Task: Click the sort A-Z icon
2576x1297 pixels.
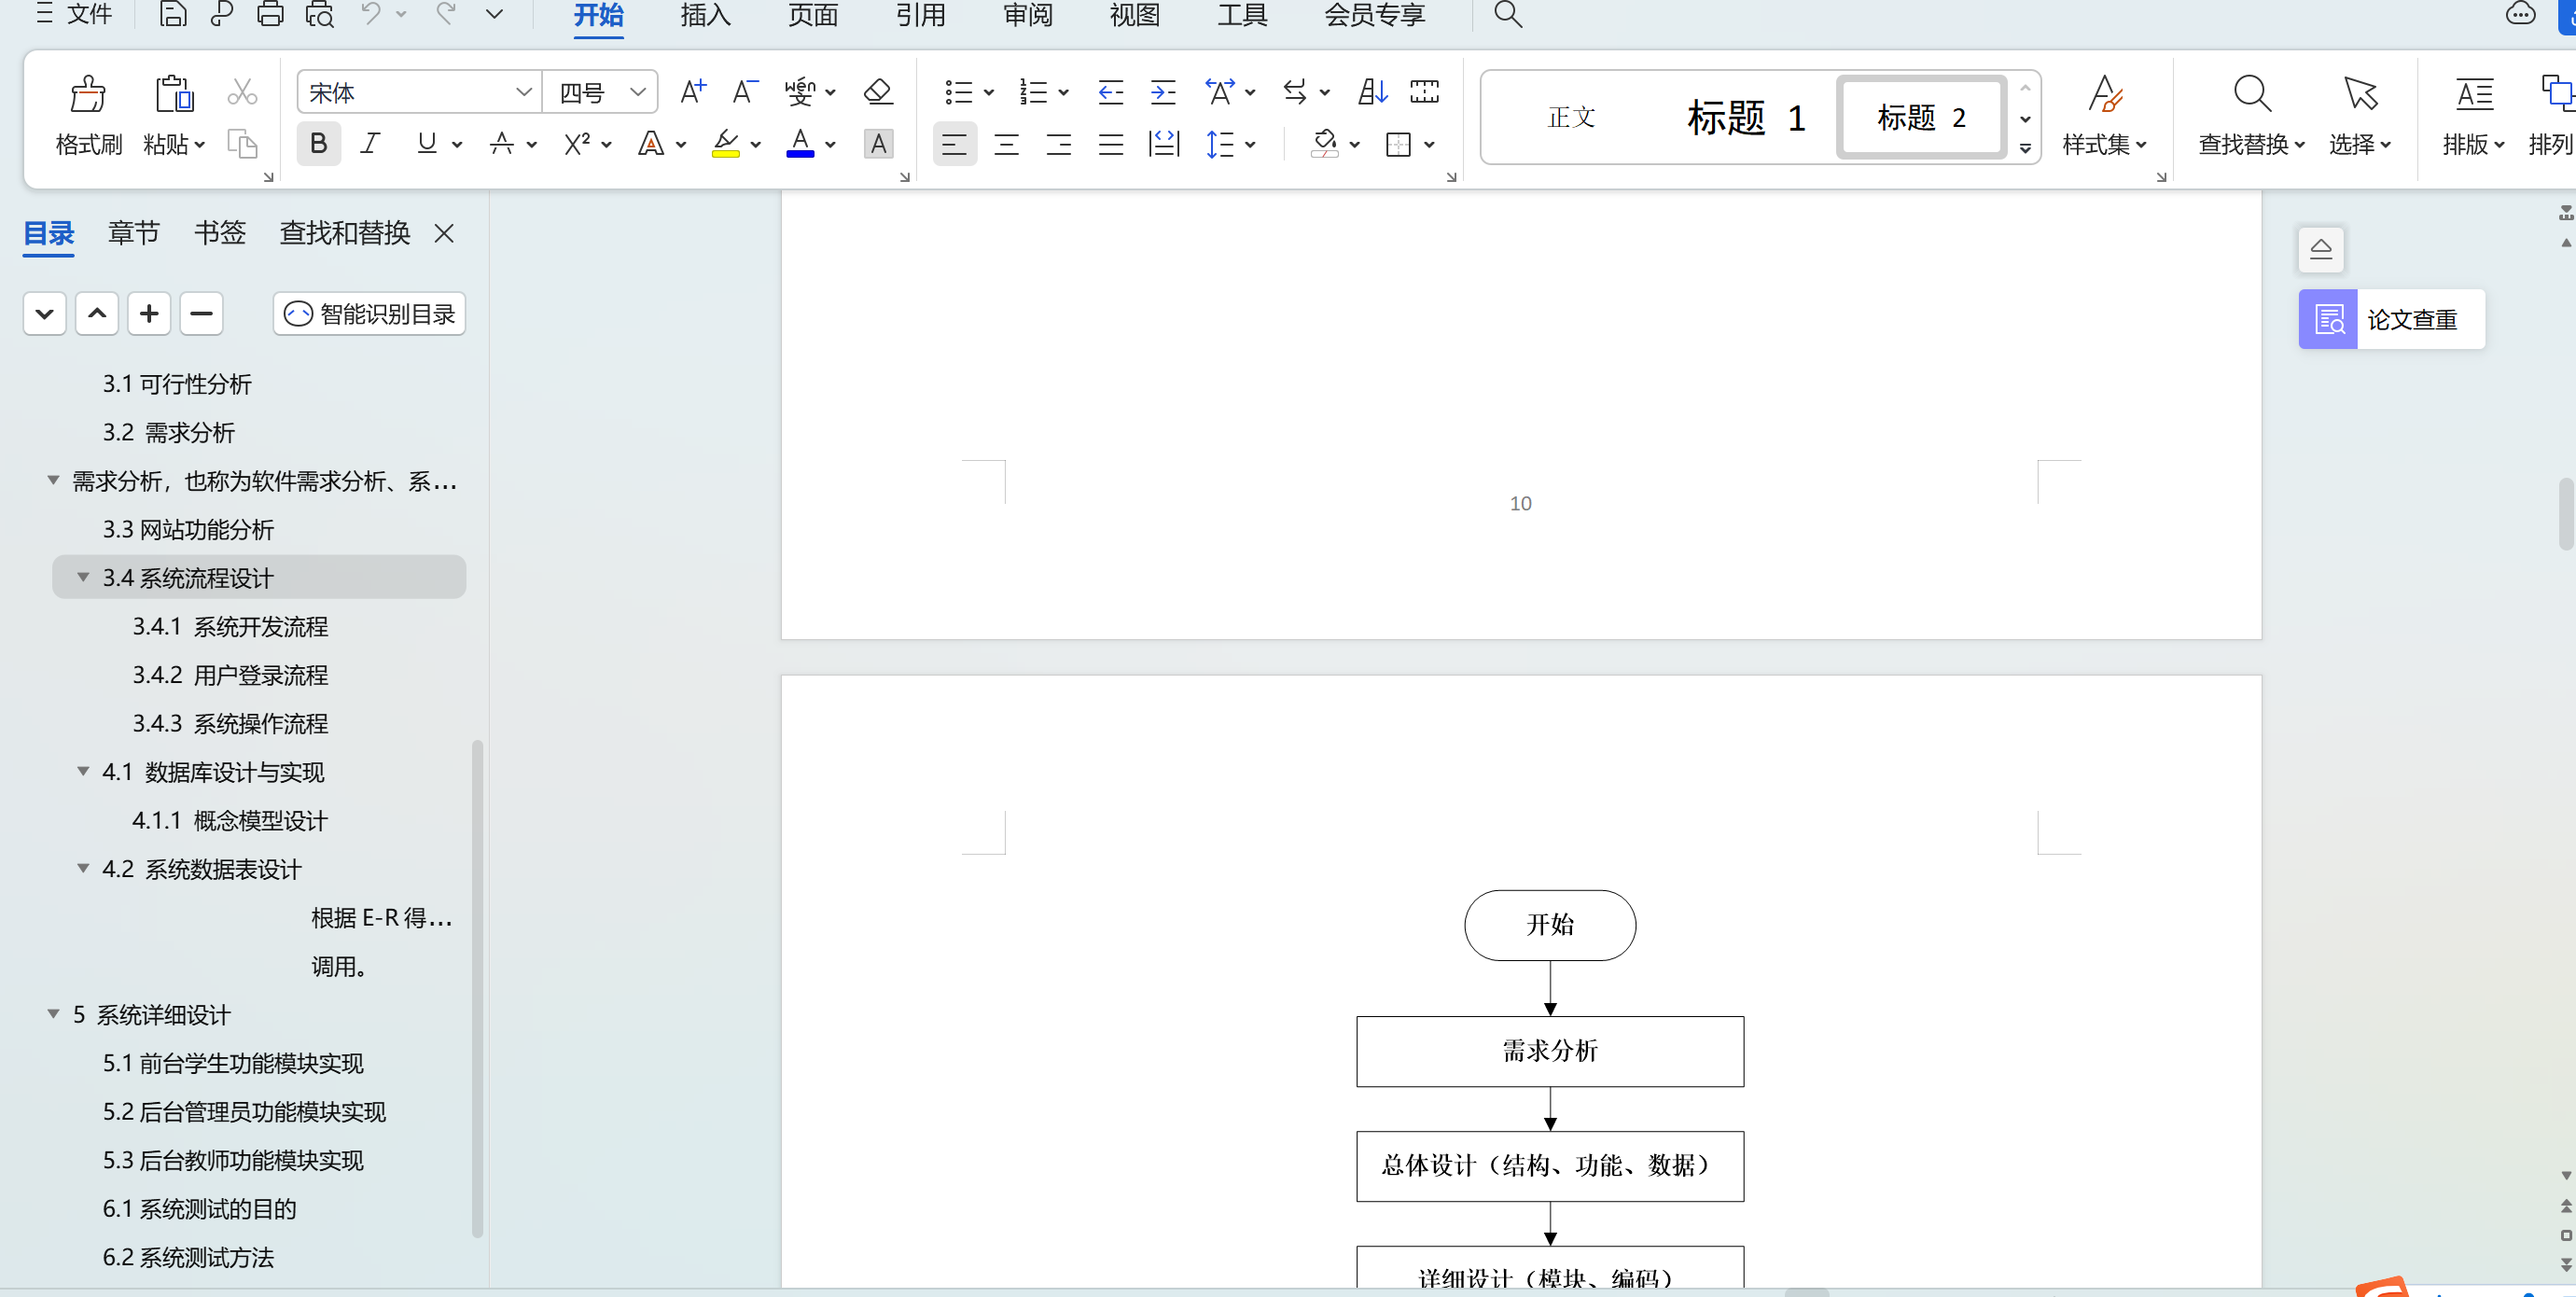Action: click(1372, 93)
